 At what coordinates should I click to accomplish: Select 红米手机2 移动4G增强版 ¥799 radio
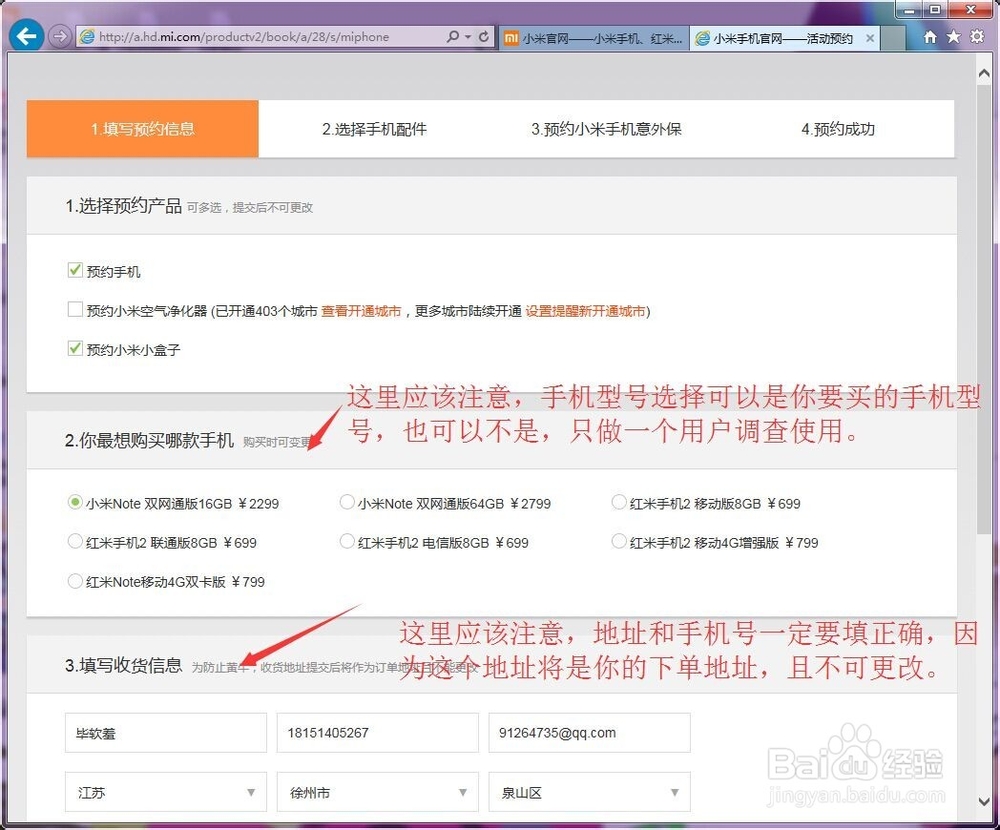(x=619, y=542)
